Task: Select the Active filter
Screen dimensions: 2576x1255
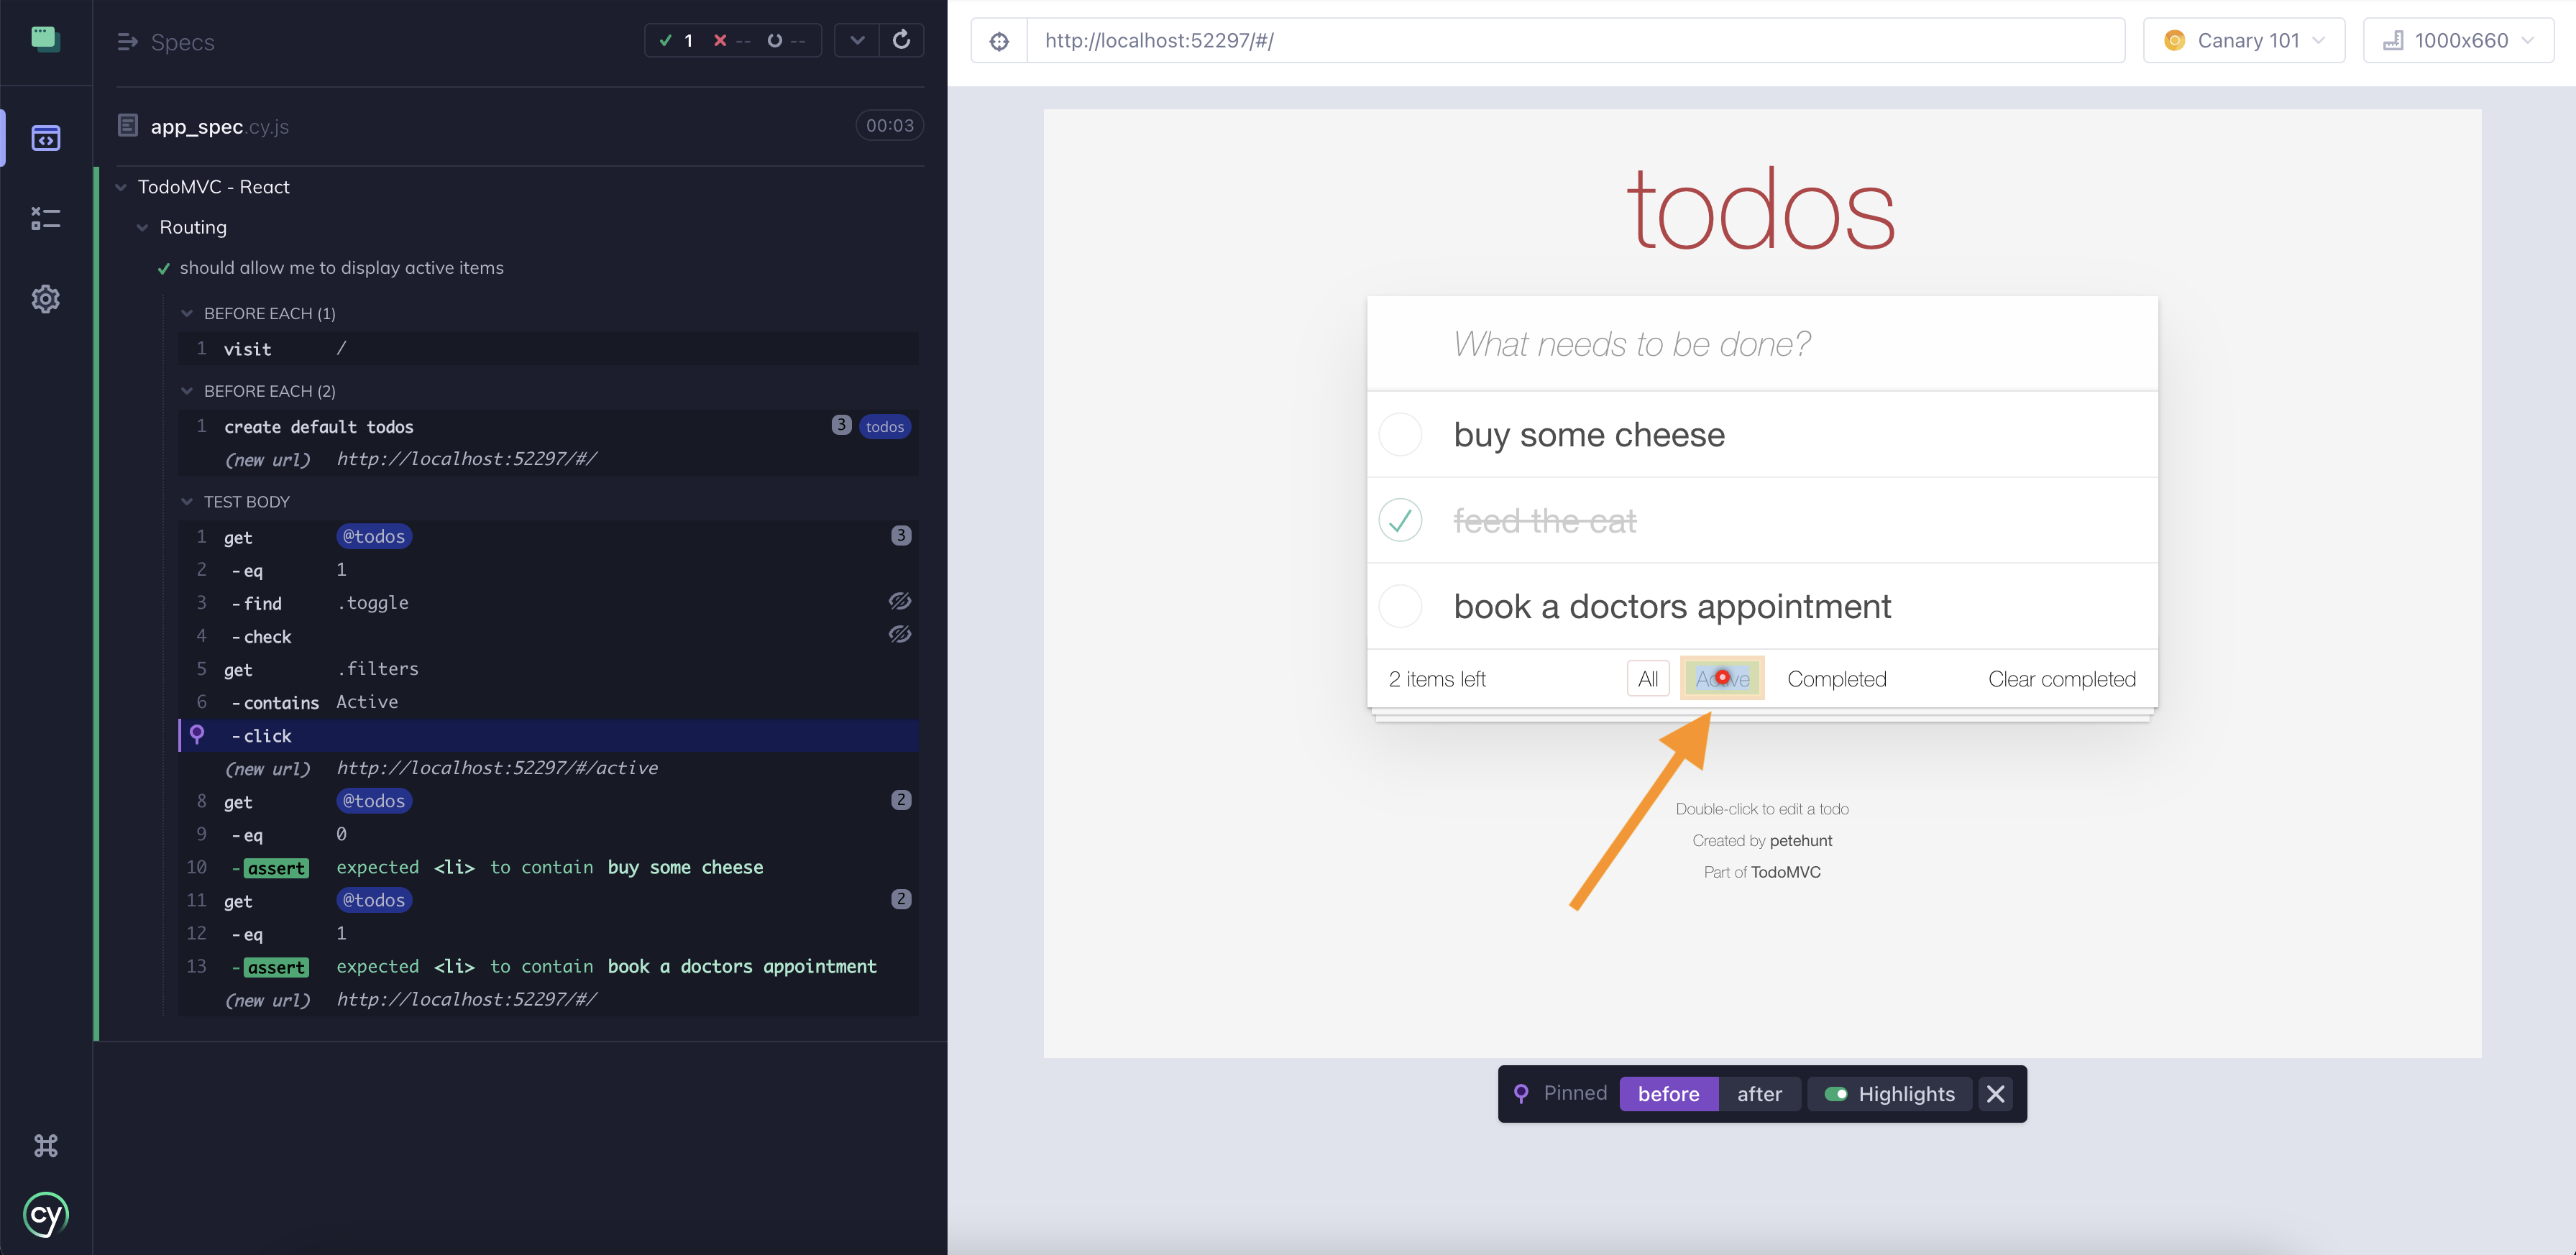Action: (x=1722, y=678)
